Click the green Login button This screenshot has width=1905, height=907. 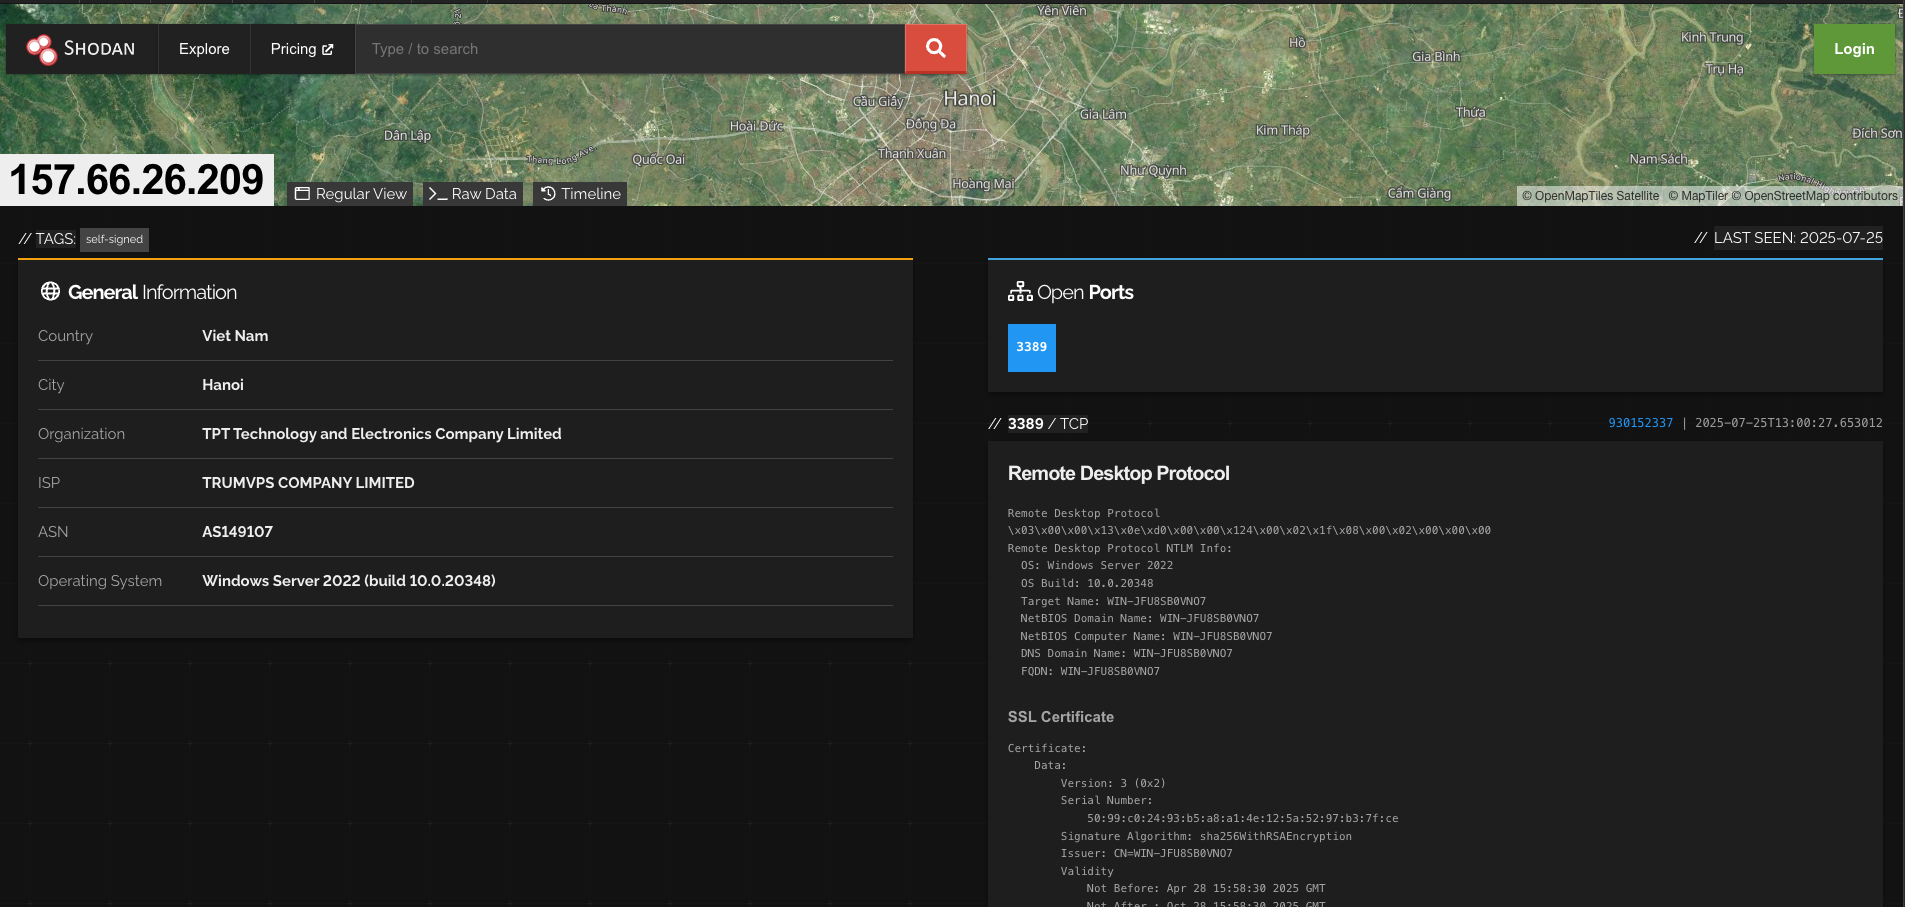[1854, 49]
